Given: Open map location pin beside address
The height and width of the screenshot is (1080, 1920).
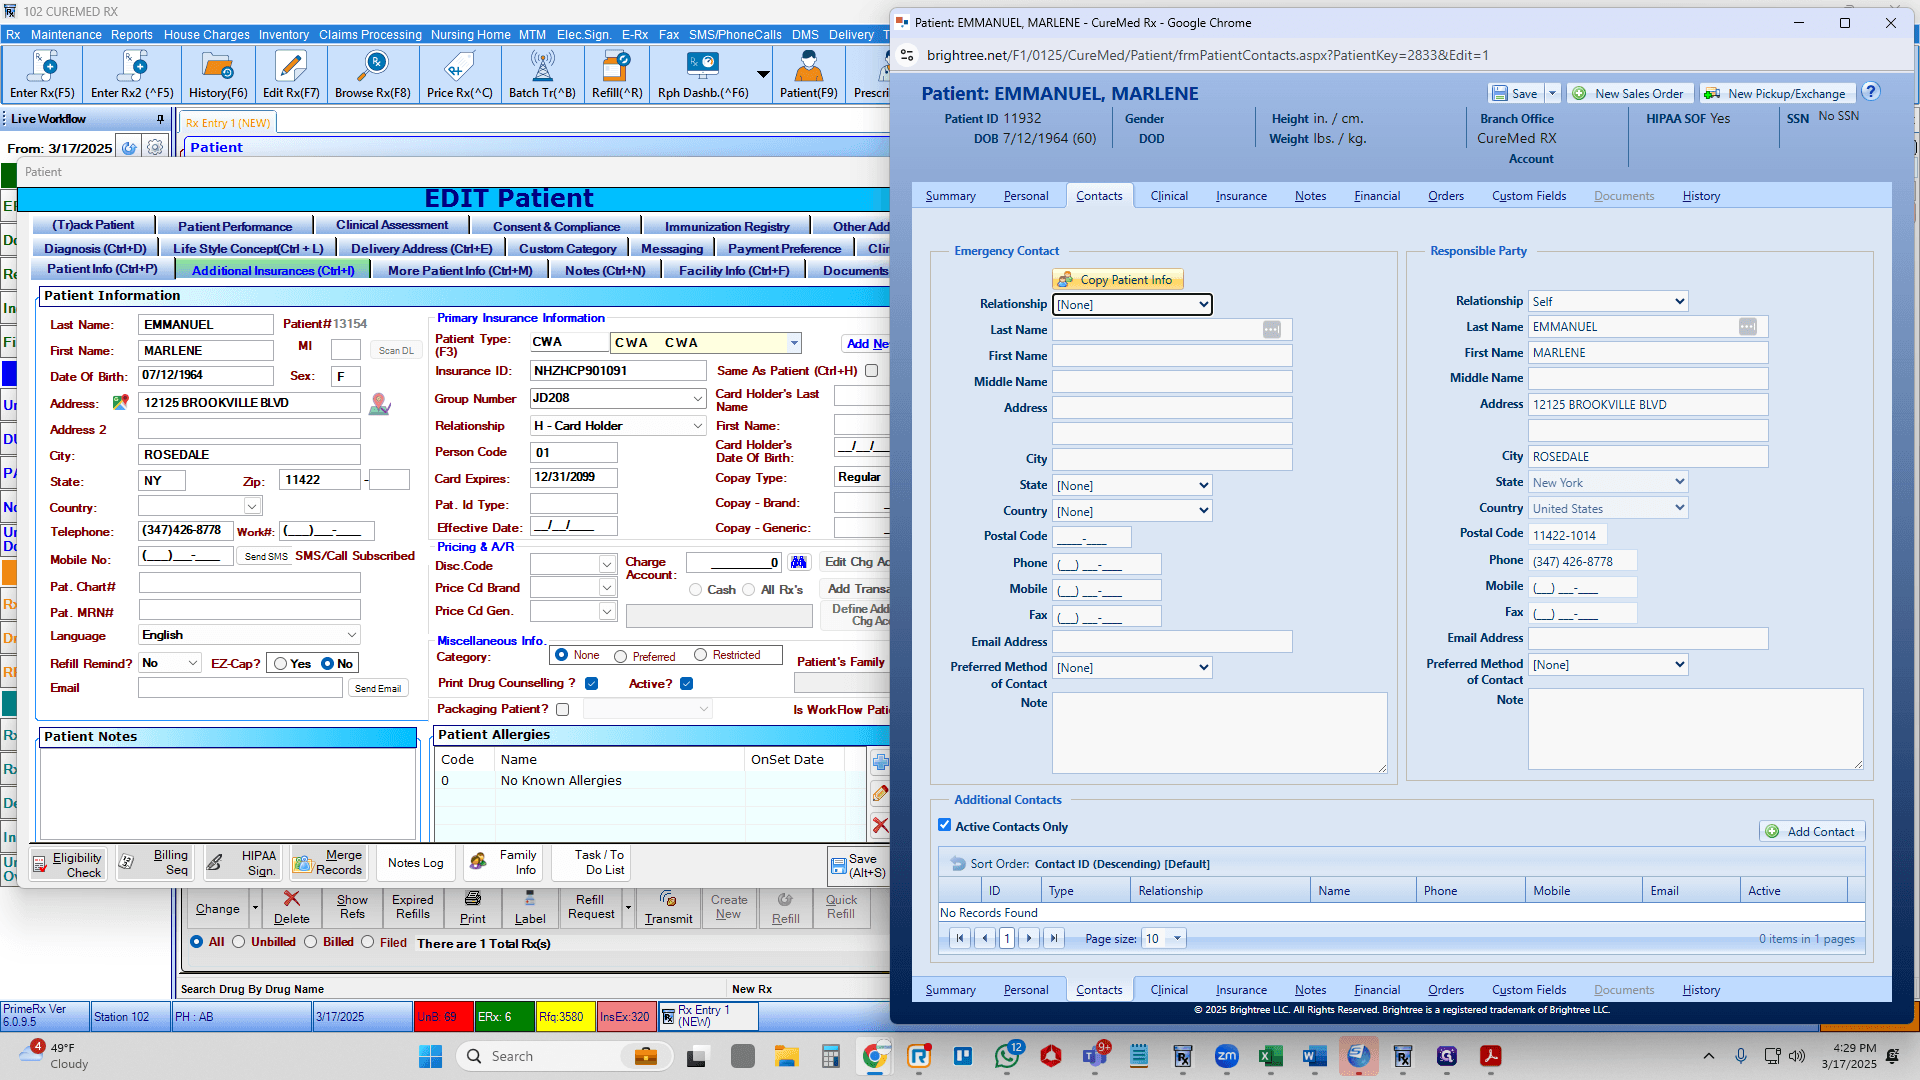Looking at the screenshot, I should pos(379,404).
